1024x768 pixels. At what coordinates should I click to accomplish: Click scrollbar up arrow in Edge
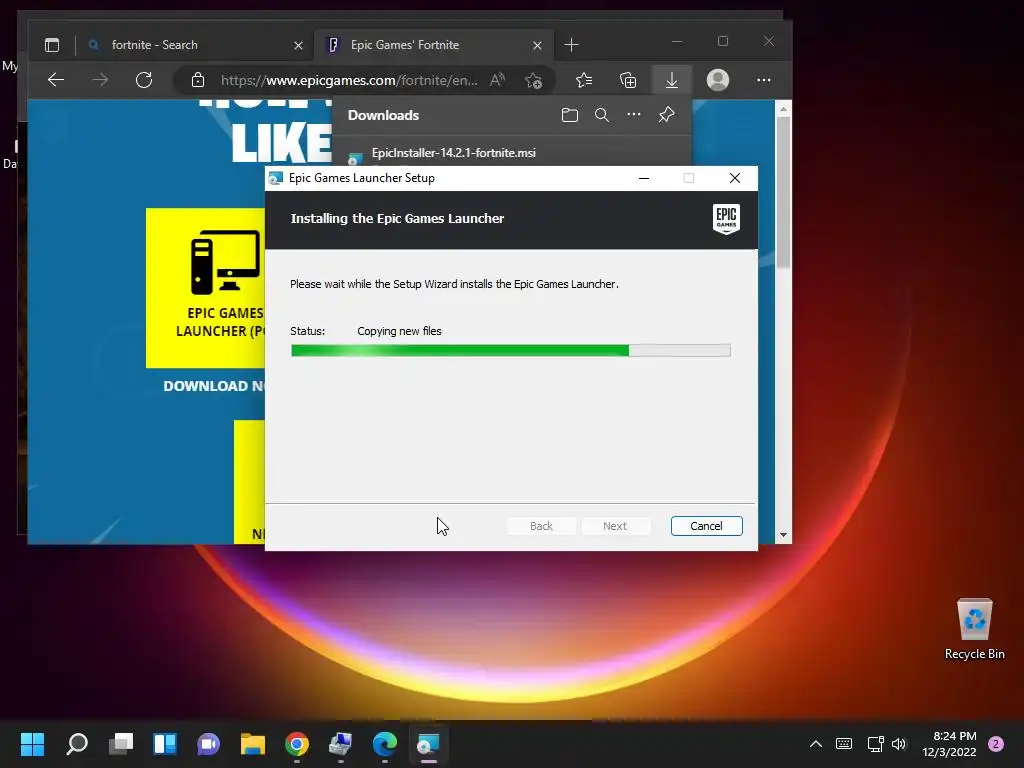(783, 109)
